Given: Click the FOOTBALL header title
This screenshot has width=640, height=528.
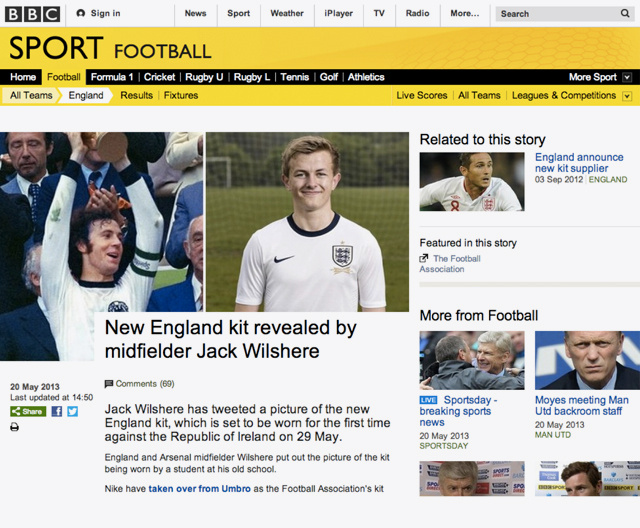Looking at the screenshot, I should click(x=162, y=51).
